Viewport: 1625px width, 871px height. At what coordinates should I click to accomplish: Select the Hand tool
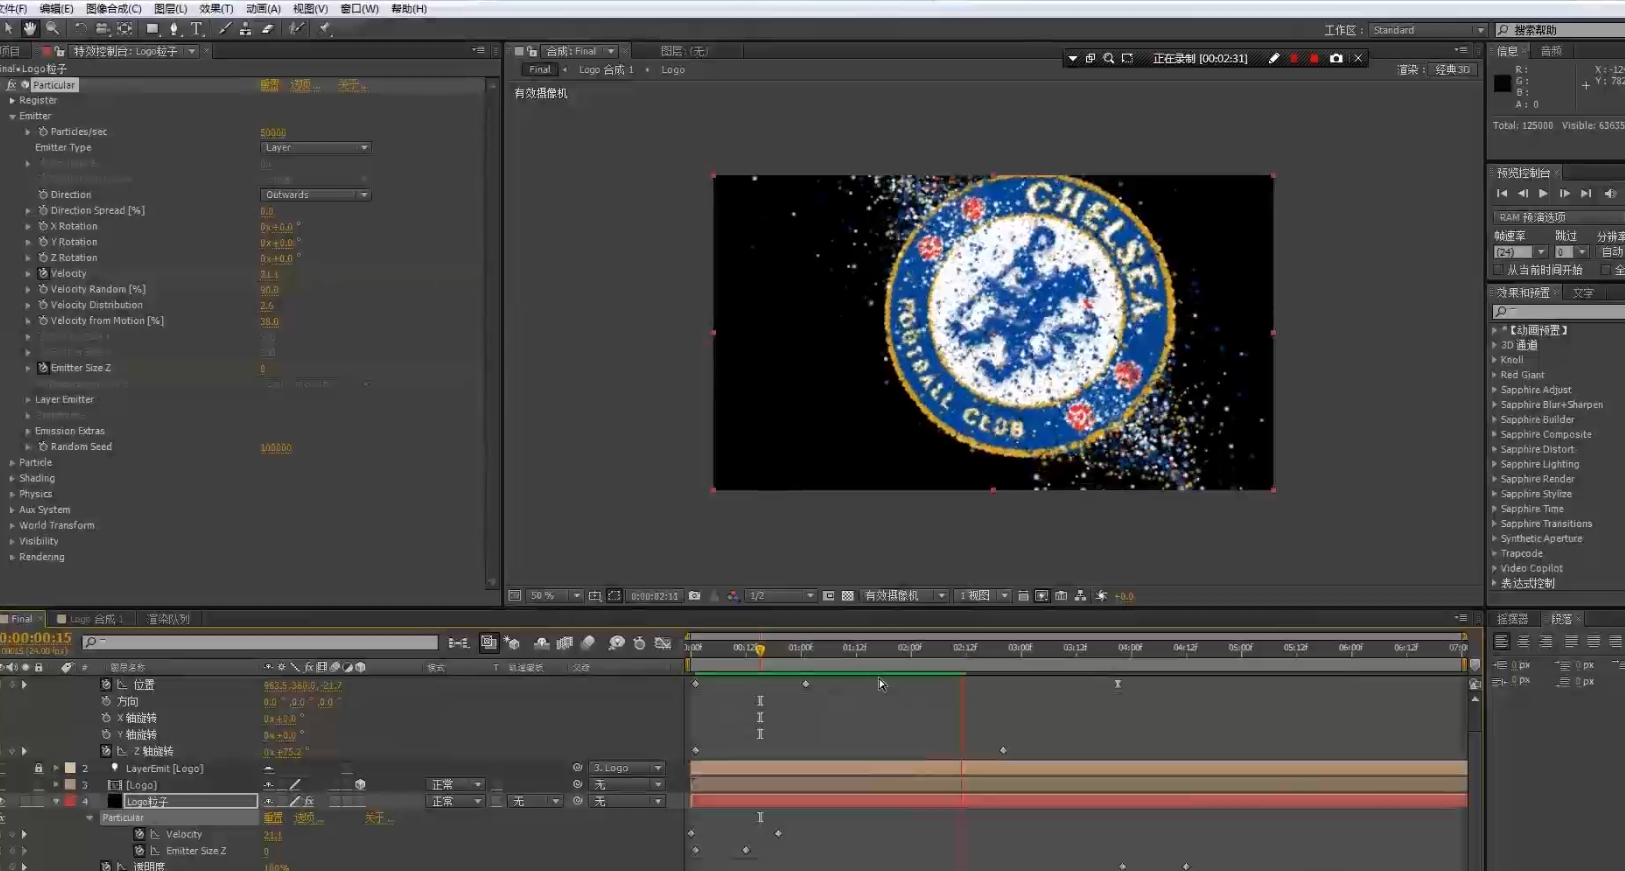click(30, 29)
